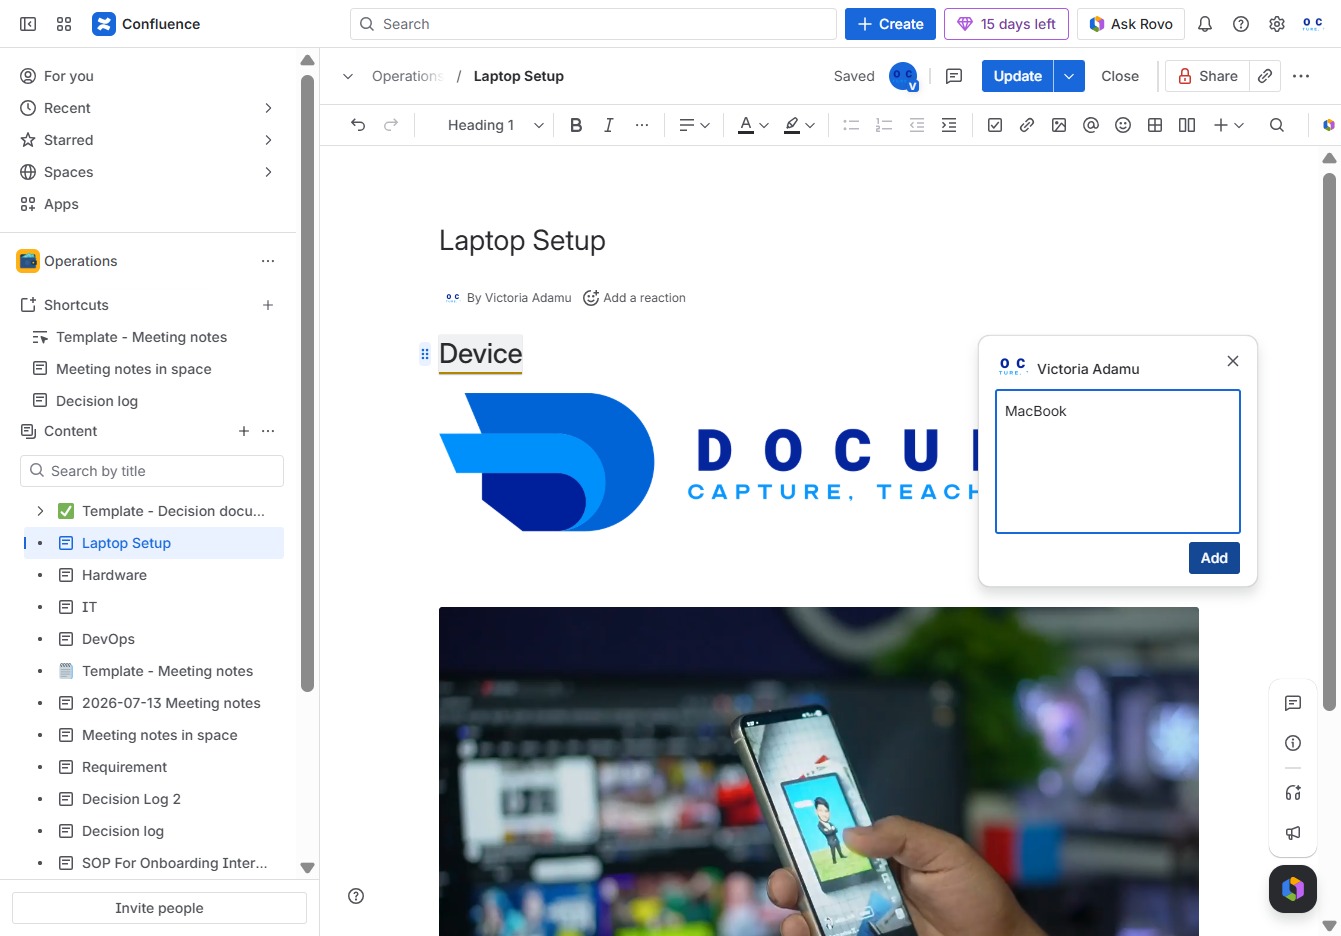Image resolution: width=1341 pixels, height=936 pixels.
Task: Find and replace with magnifier icon
Action: 1277,125
